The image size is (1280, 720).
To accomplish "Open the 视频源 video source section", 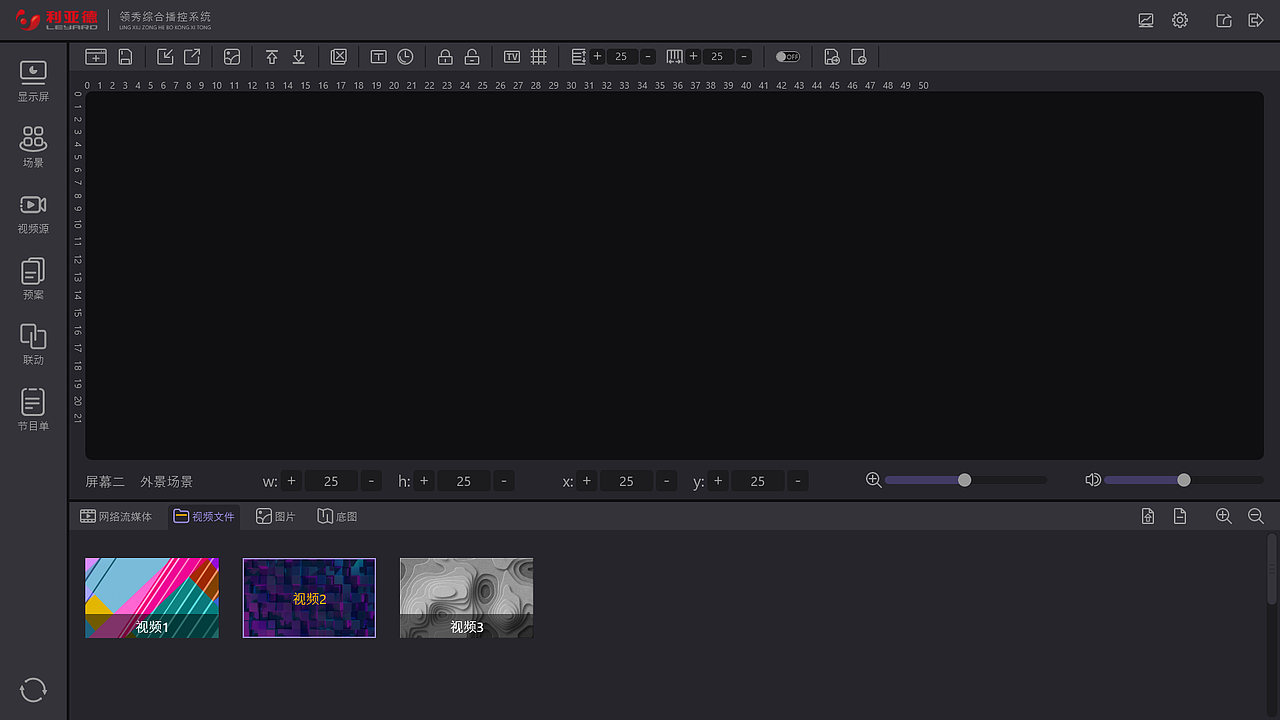I will (x=33, y=213).
